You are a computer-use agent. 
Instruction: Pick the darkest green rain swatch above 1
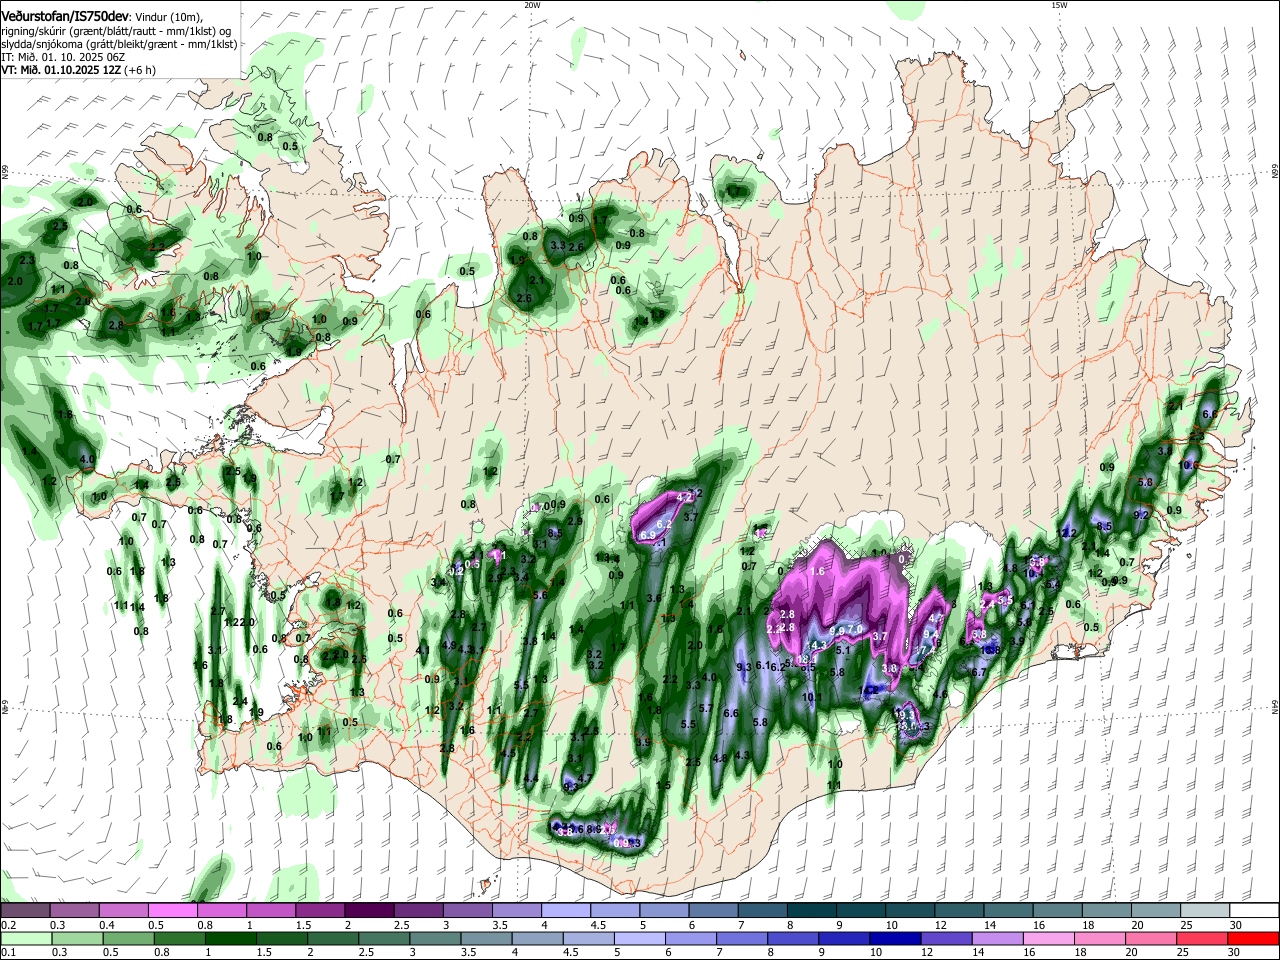point(231,938)
